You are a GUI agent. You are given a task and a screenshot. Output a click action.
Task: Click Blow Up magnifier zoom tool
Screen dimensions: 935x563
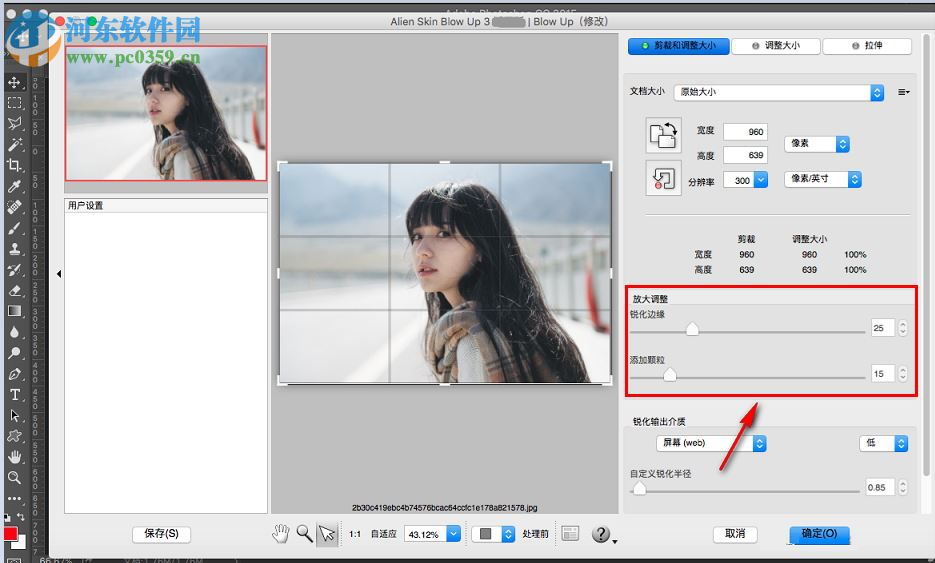304,533
